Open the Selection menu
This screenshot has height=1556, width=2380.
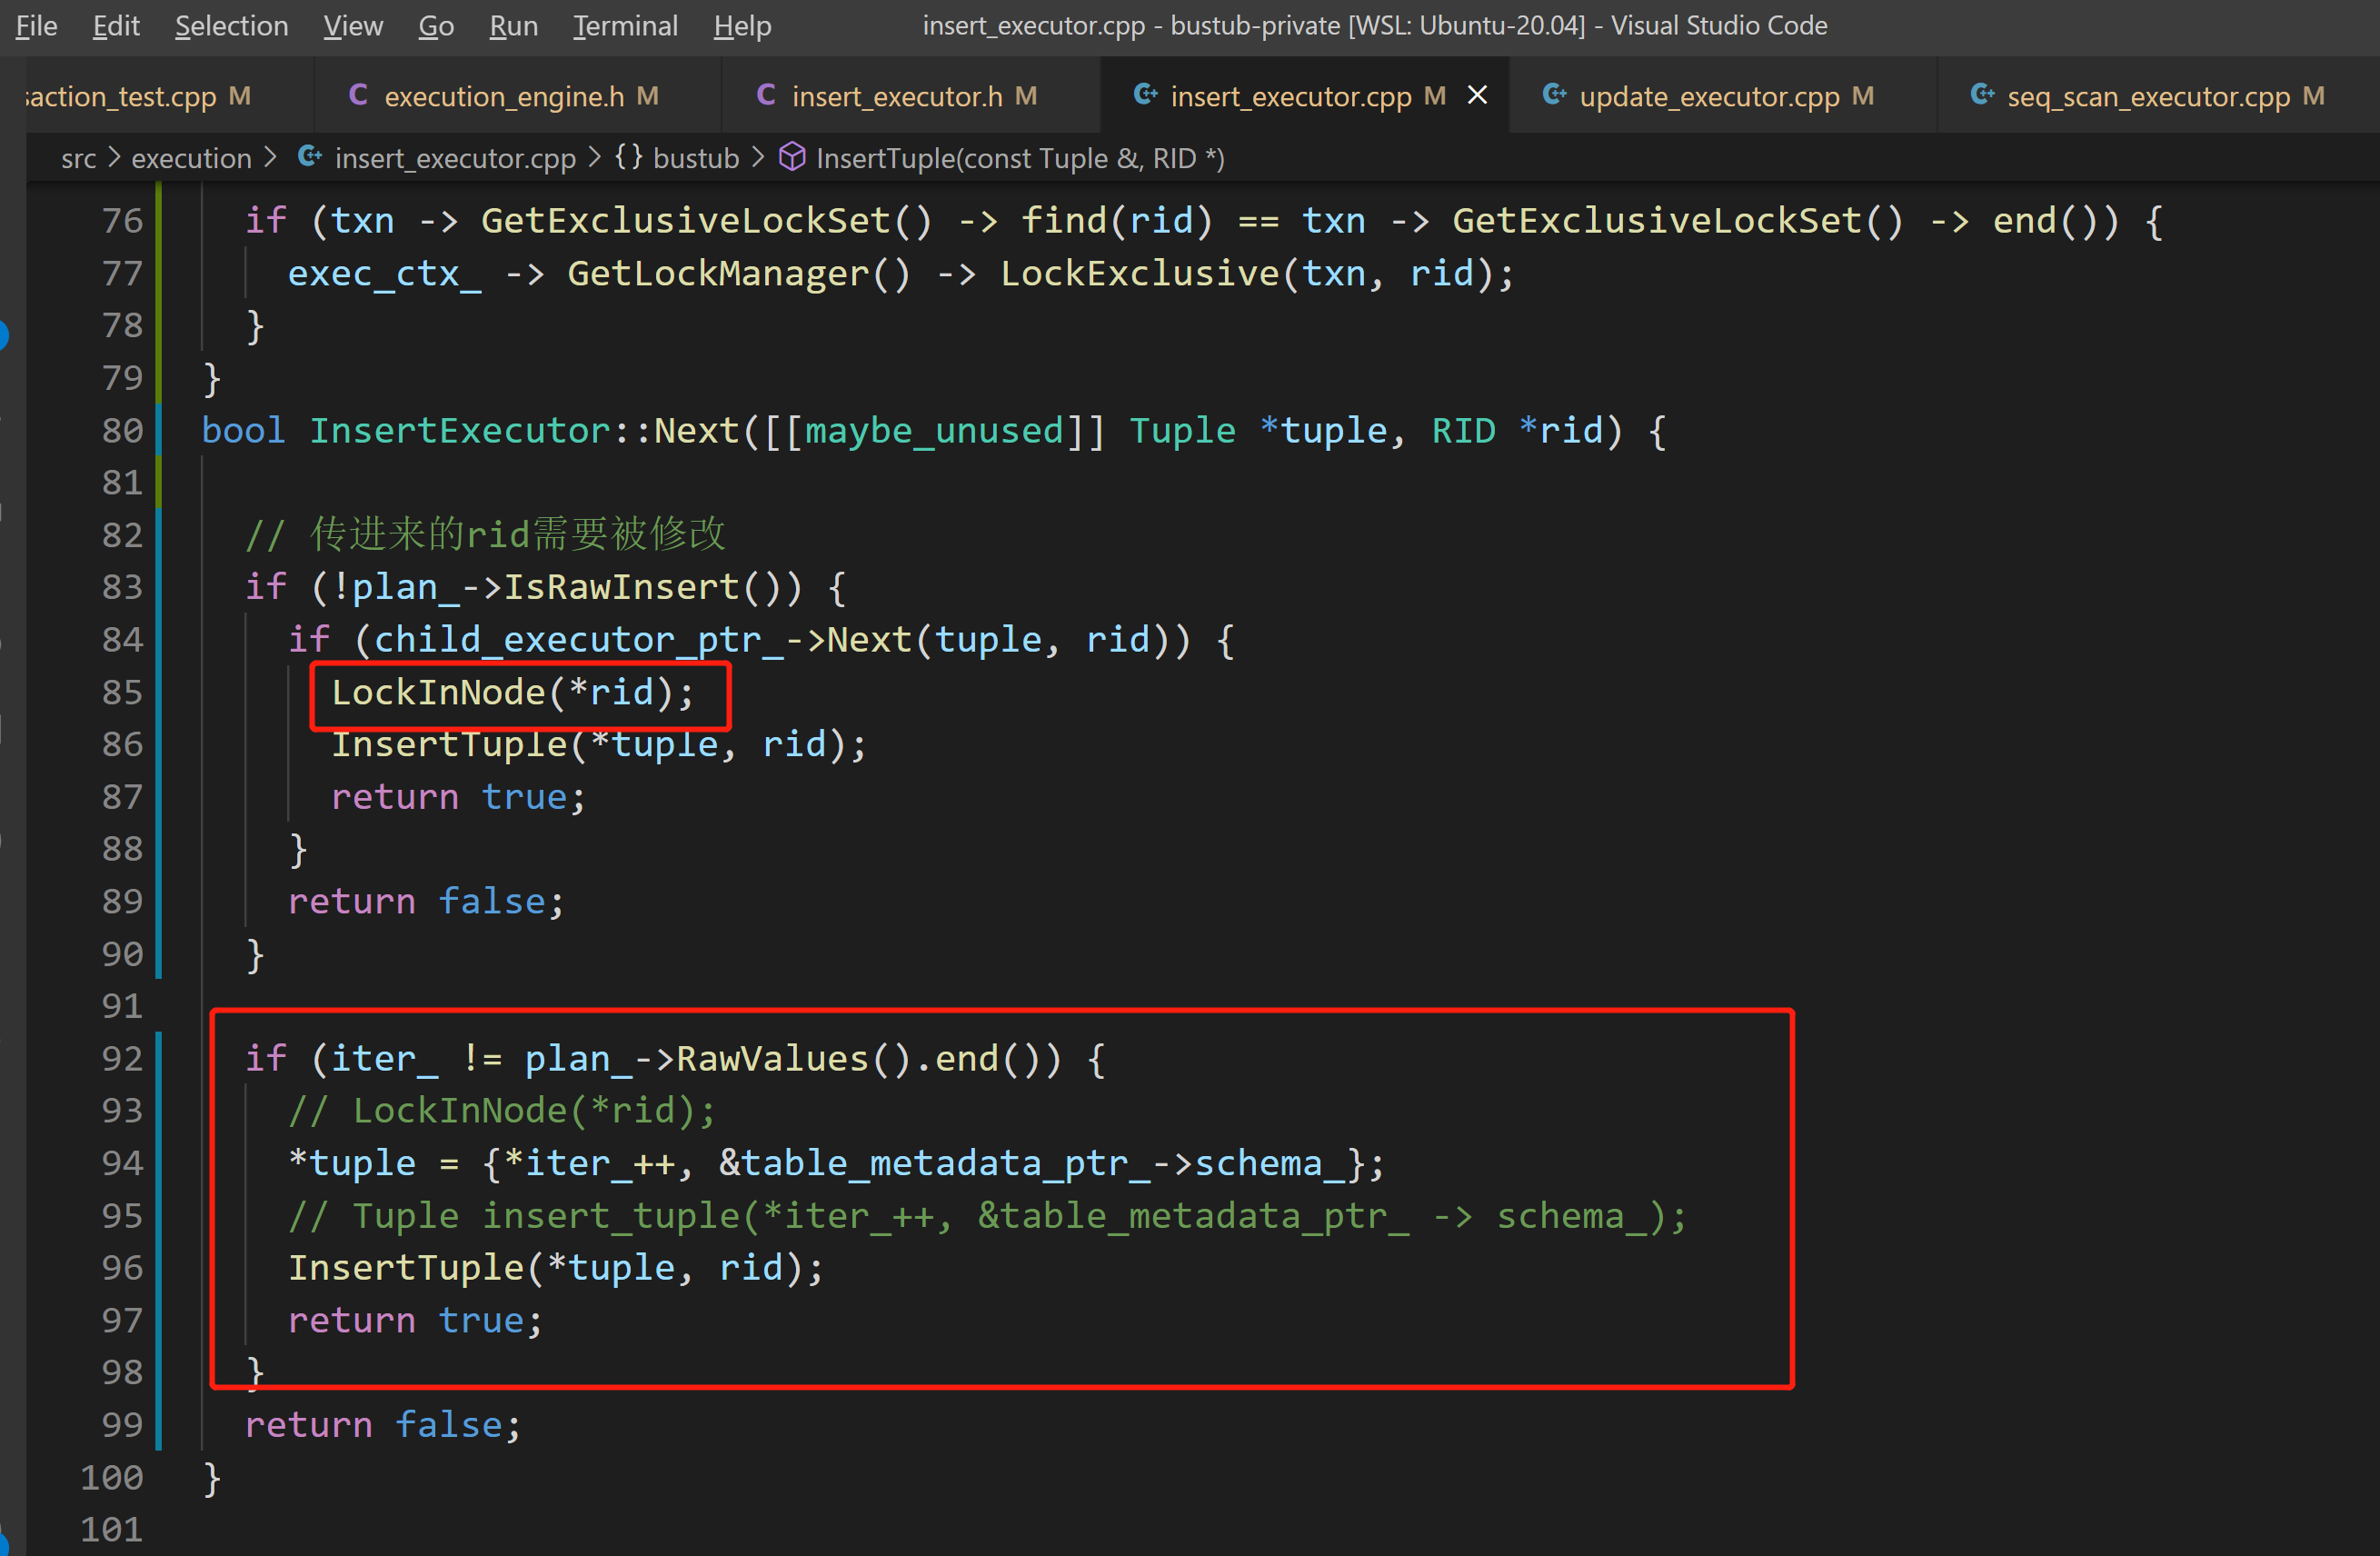[231, 26]
